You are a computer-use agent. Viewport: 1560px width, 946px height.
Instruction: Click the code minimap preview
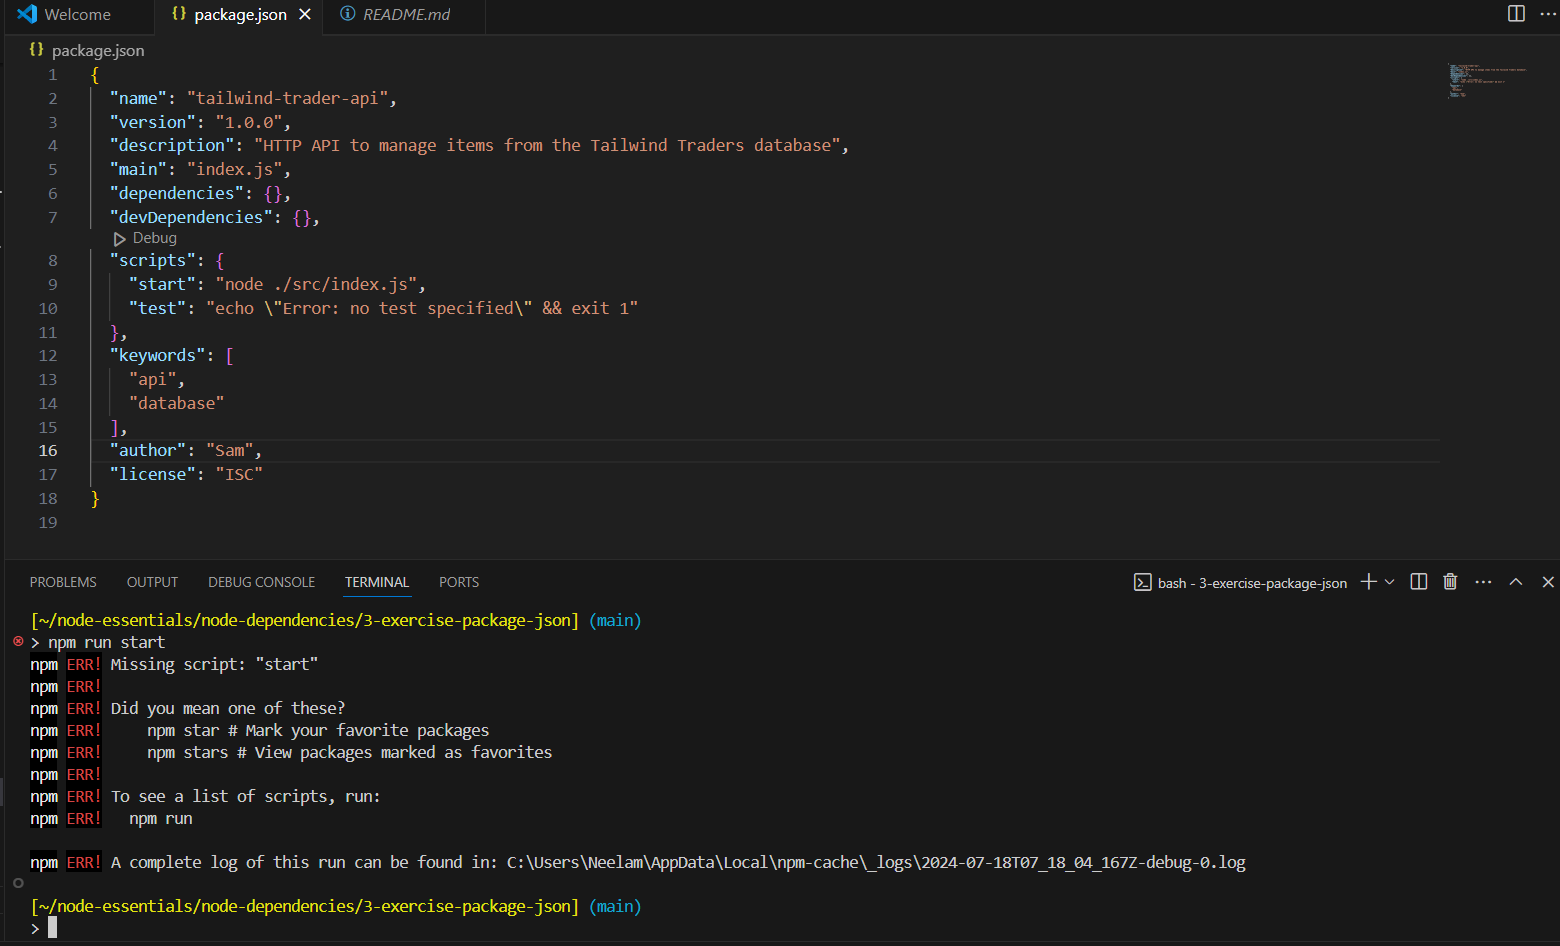tap(1487, 80)
